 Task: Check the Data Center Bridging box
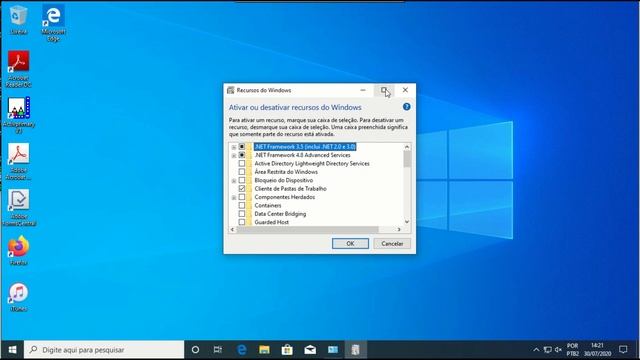(x=242, y=213)
